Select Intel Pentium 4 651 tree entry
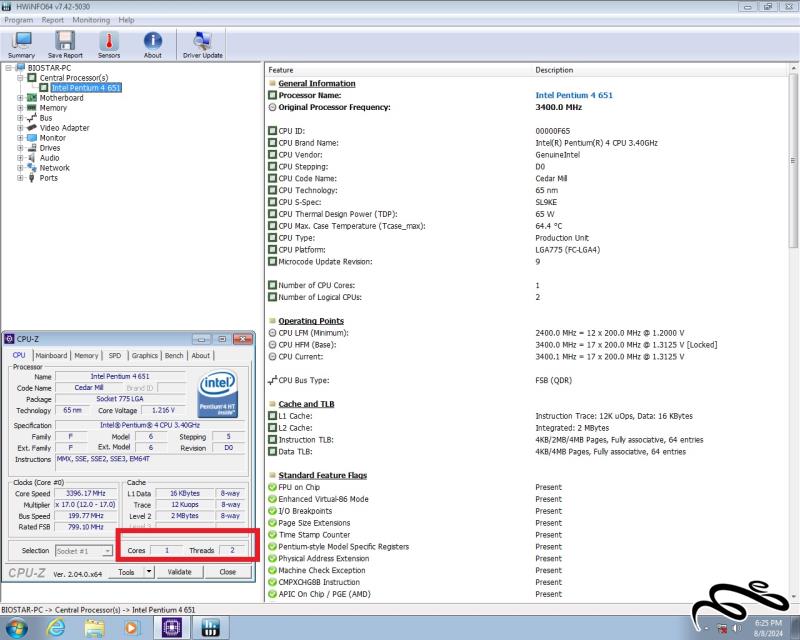Image resolution: width=800 pixels, height=640 pixels. [86, 88]
